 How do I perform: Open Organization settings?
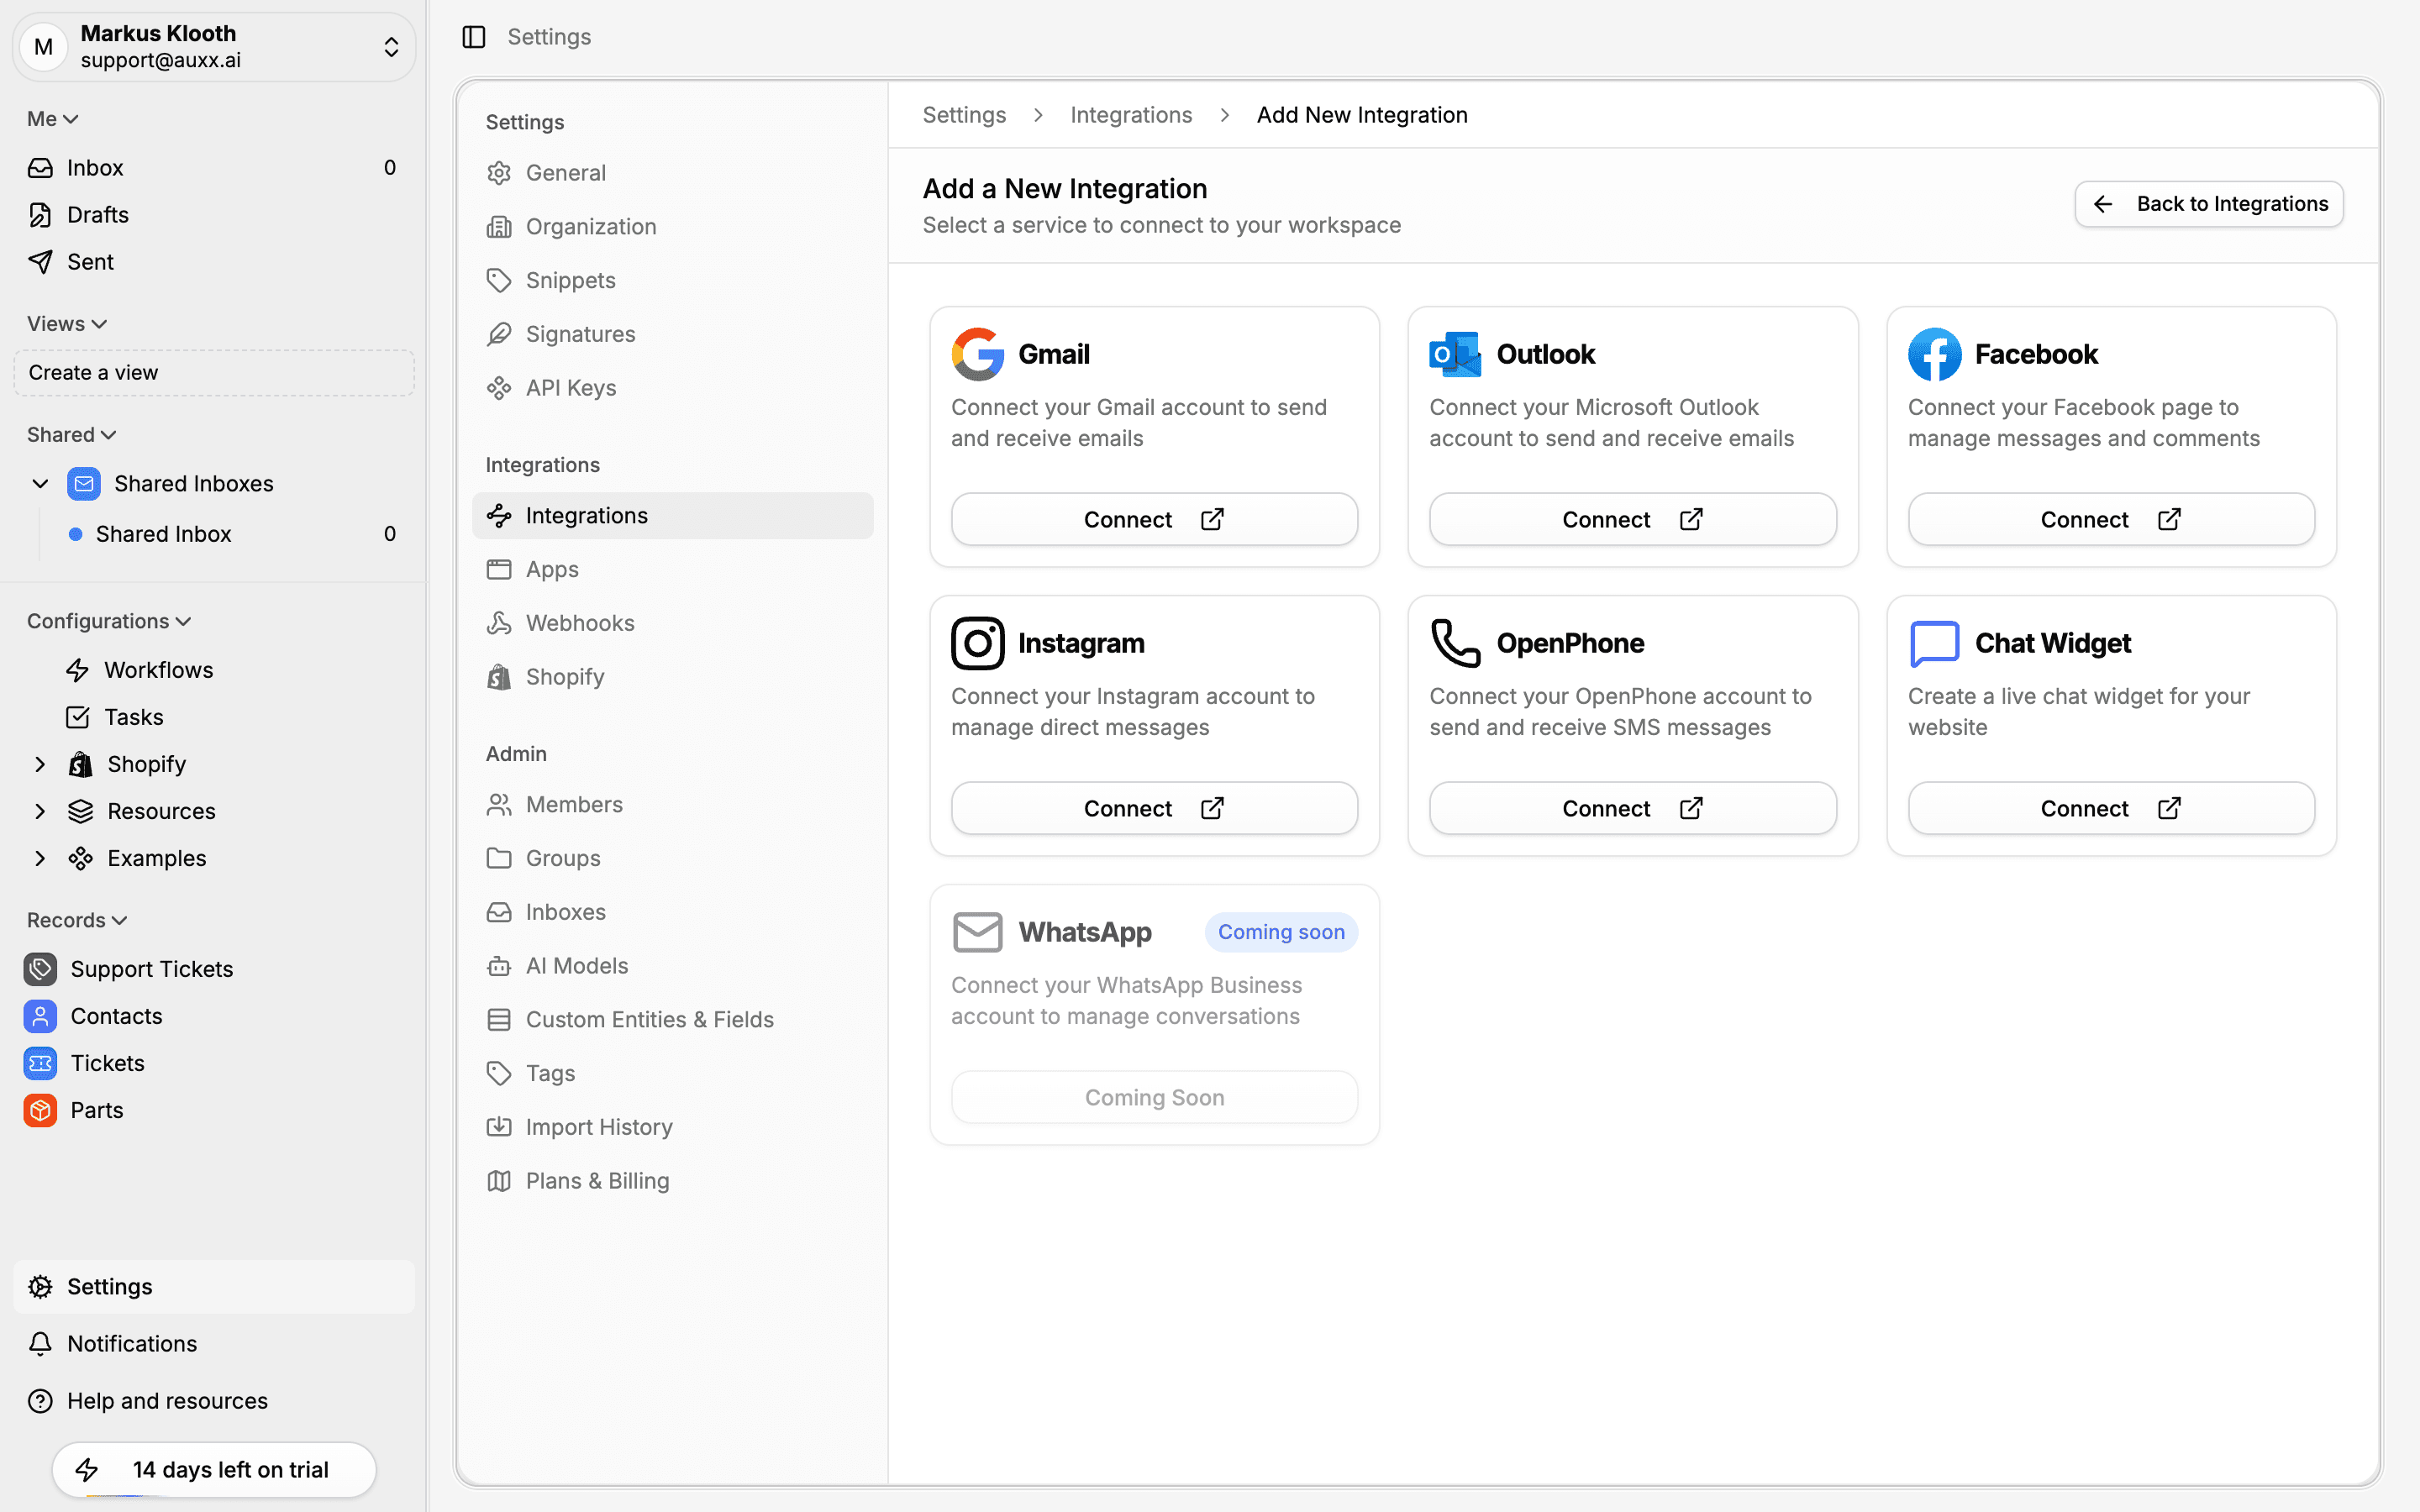(x=673, y=227)
